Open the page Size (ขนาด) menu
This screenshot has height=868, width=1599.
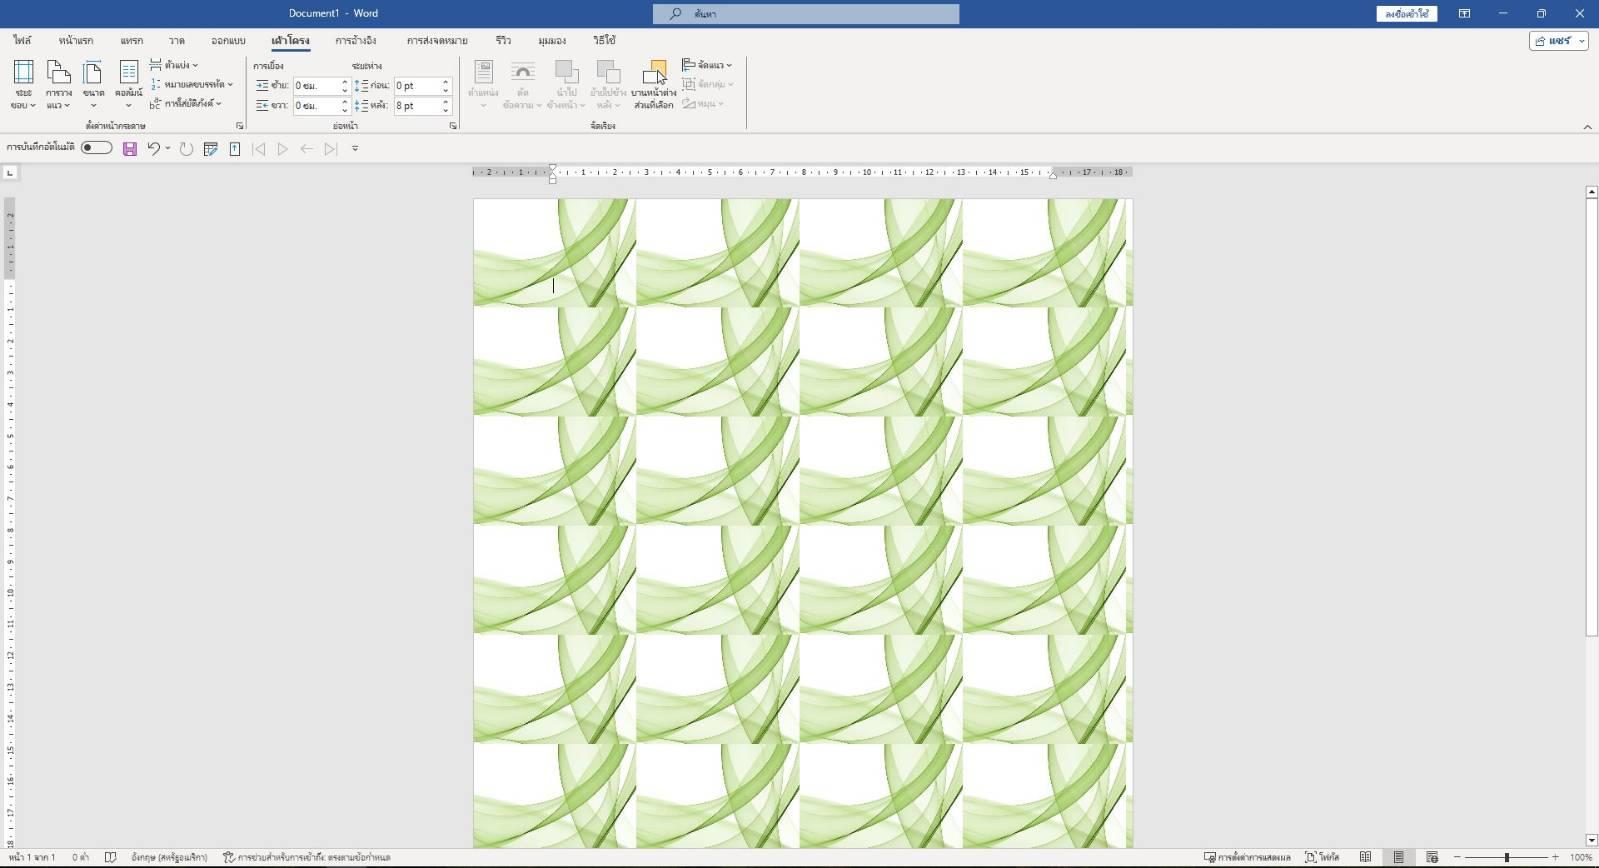[93, 84]
